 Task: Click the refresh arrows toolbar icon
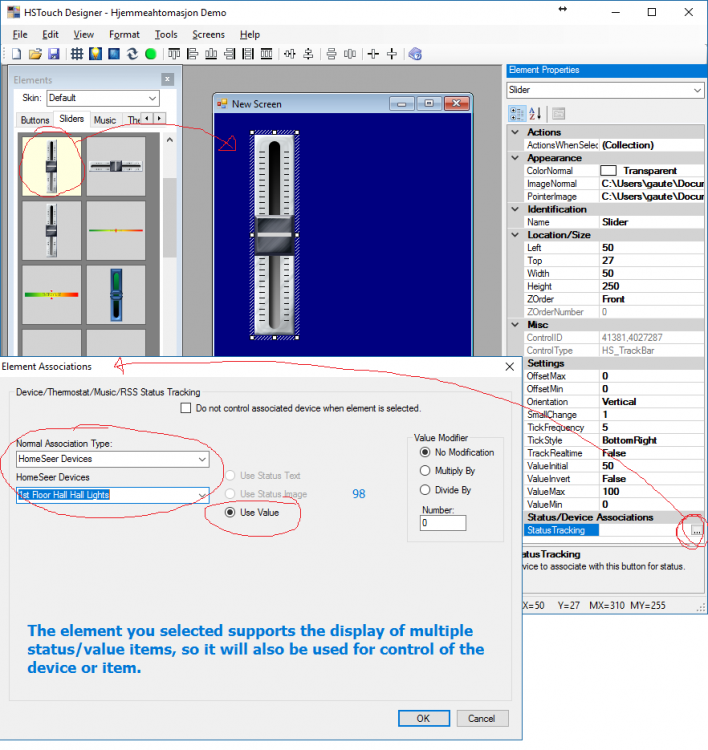pyautogui.click(x=132, y=54)
